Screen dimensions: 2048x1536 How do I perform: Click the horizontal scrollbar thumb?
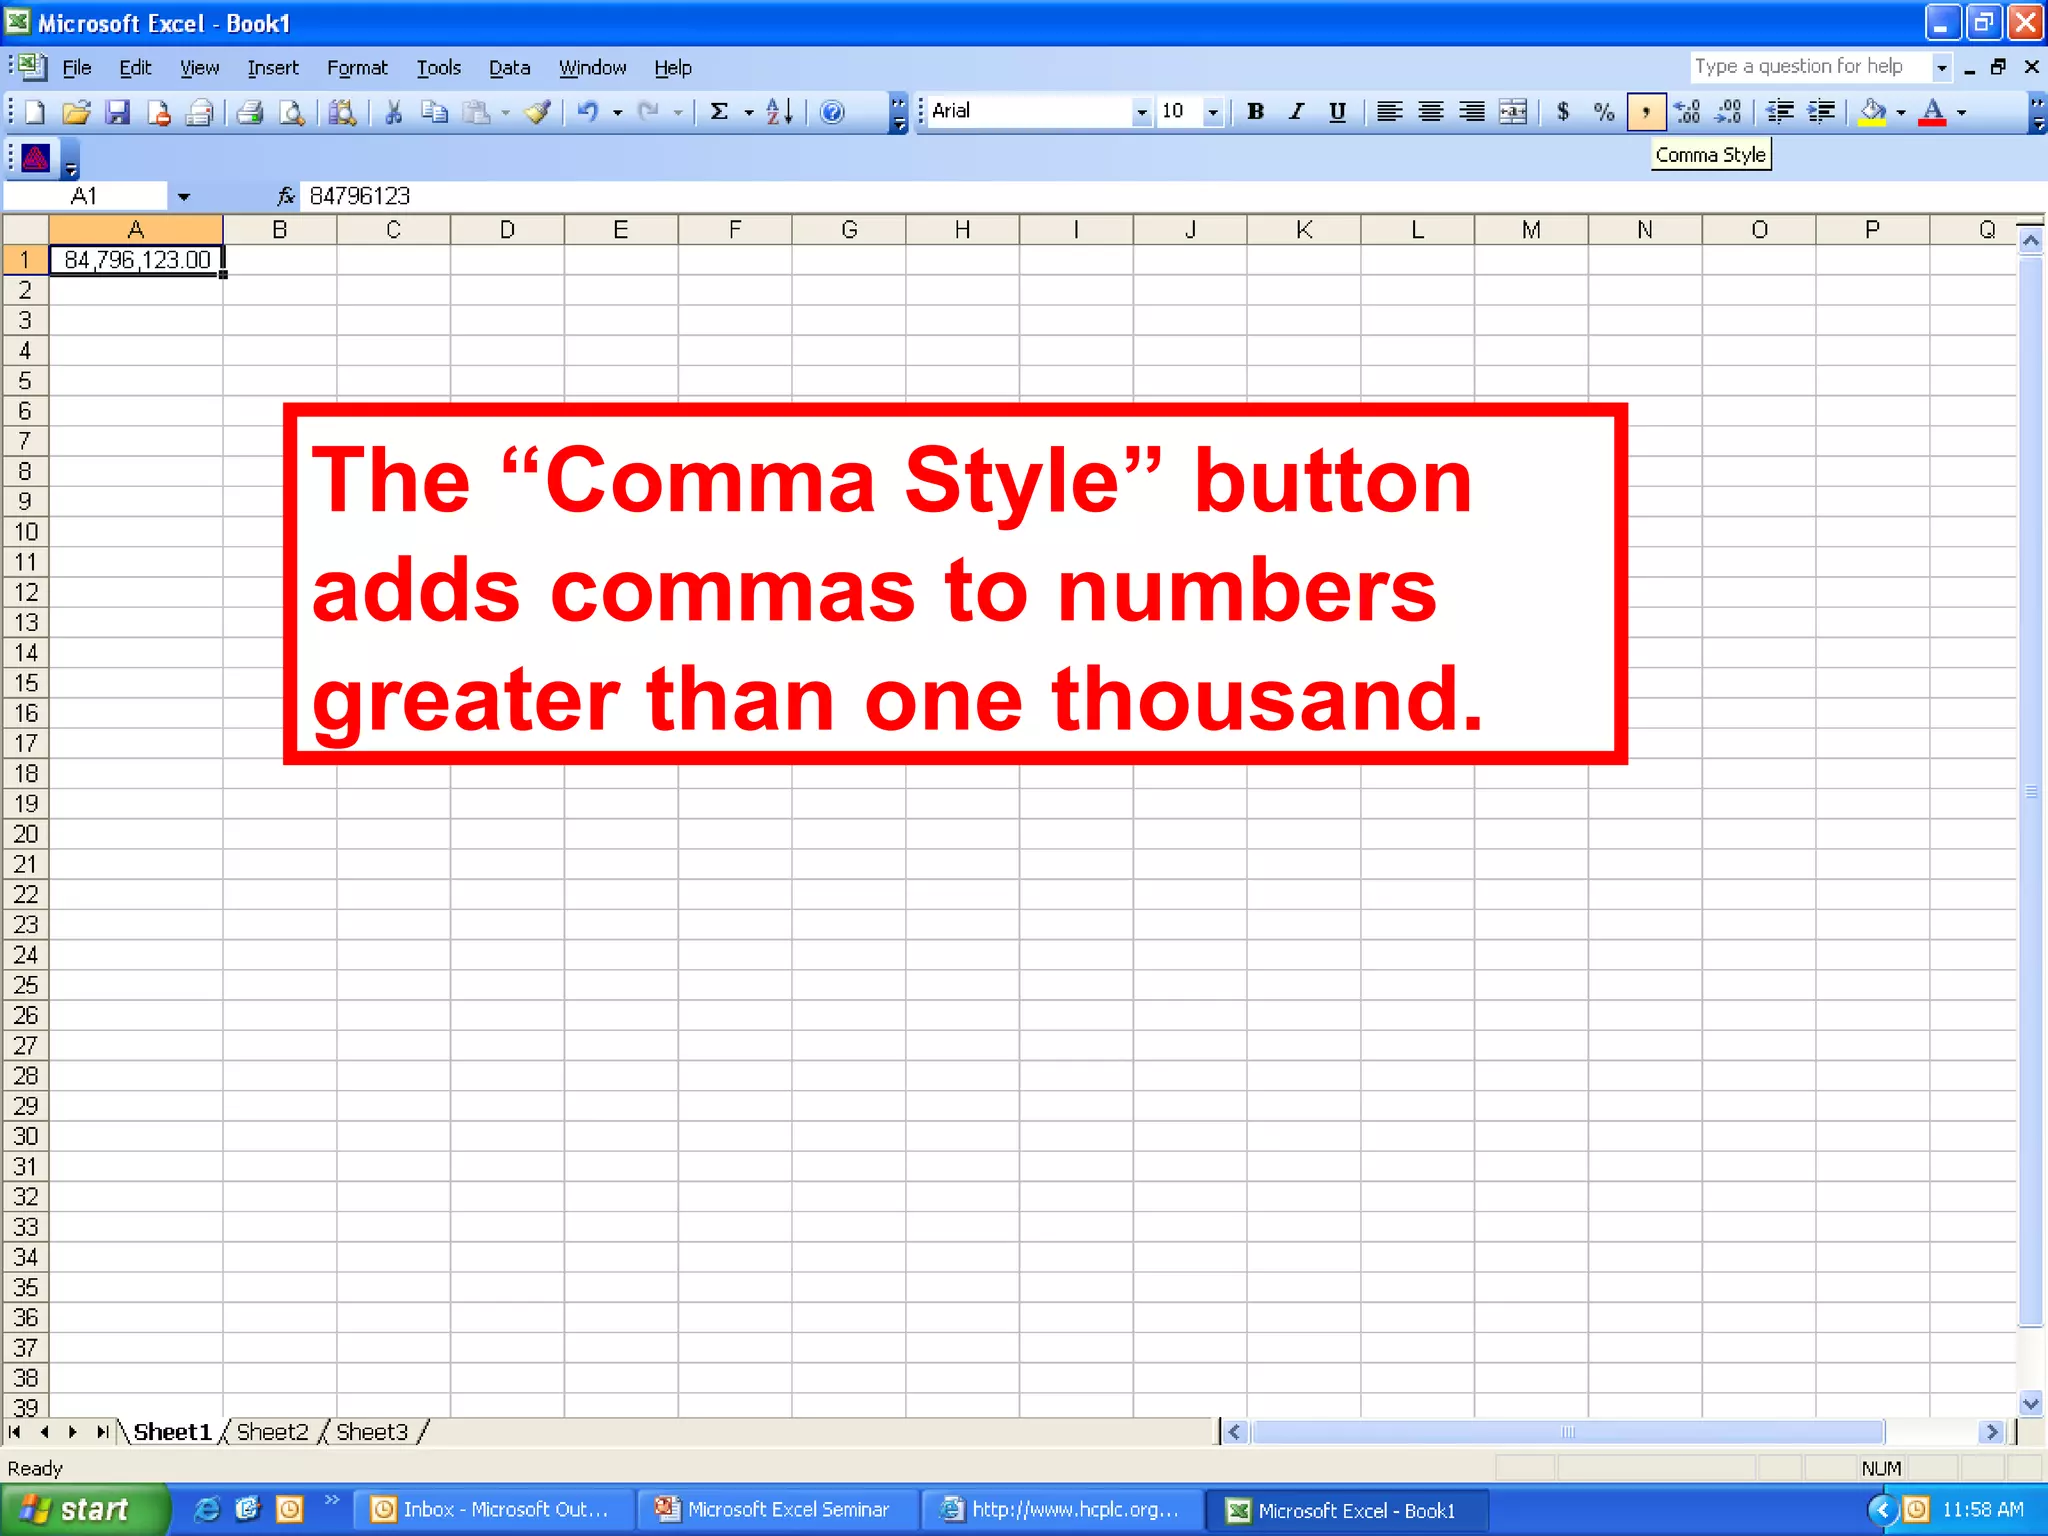point(1567,1432)
